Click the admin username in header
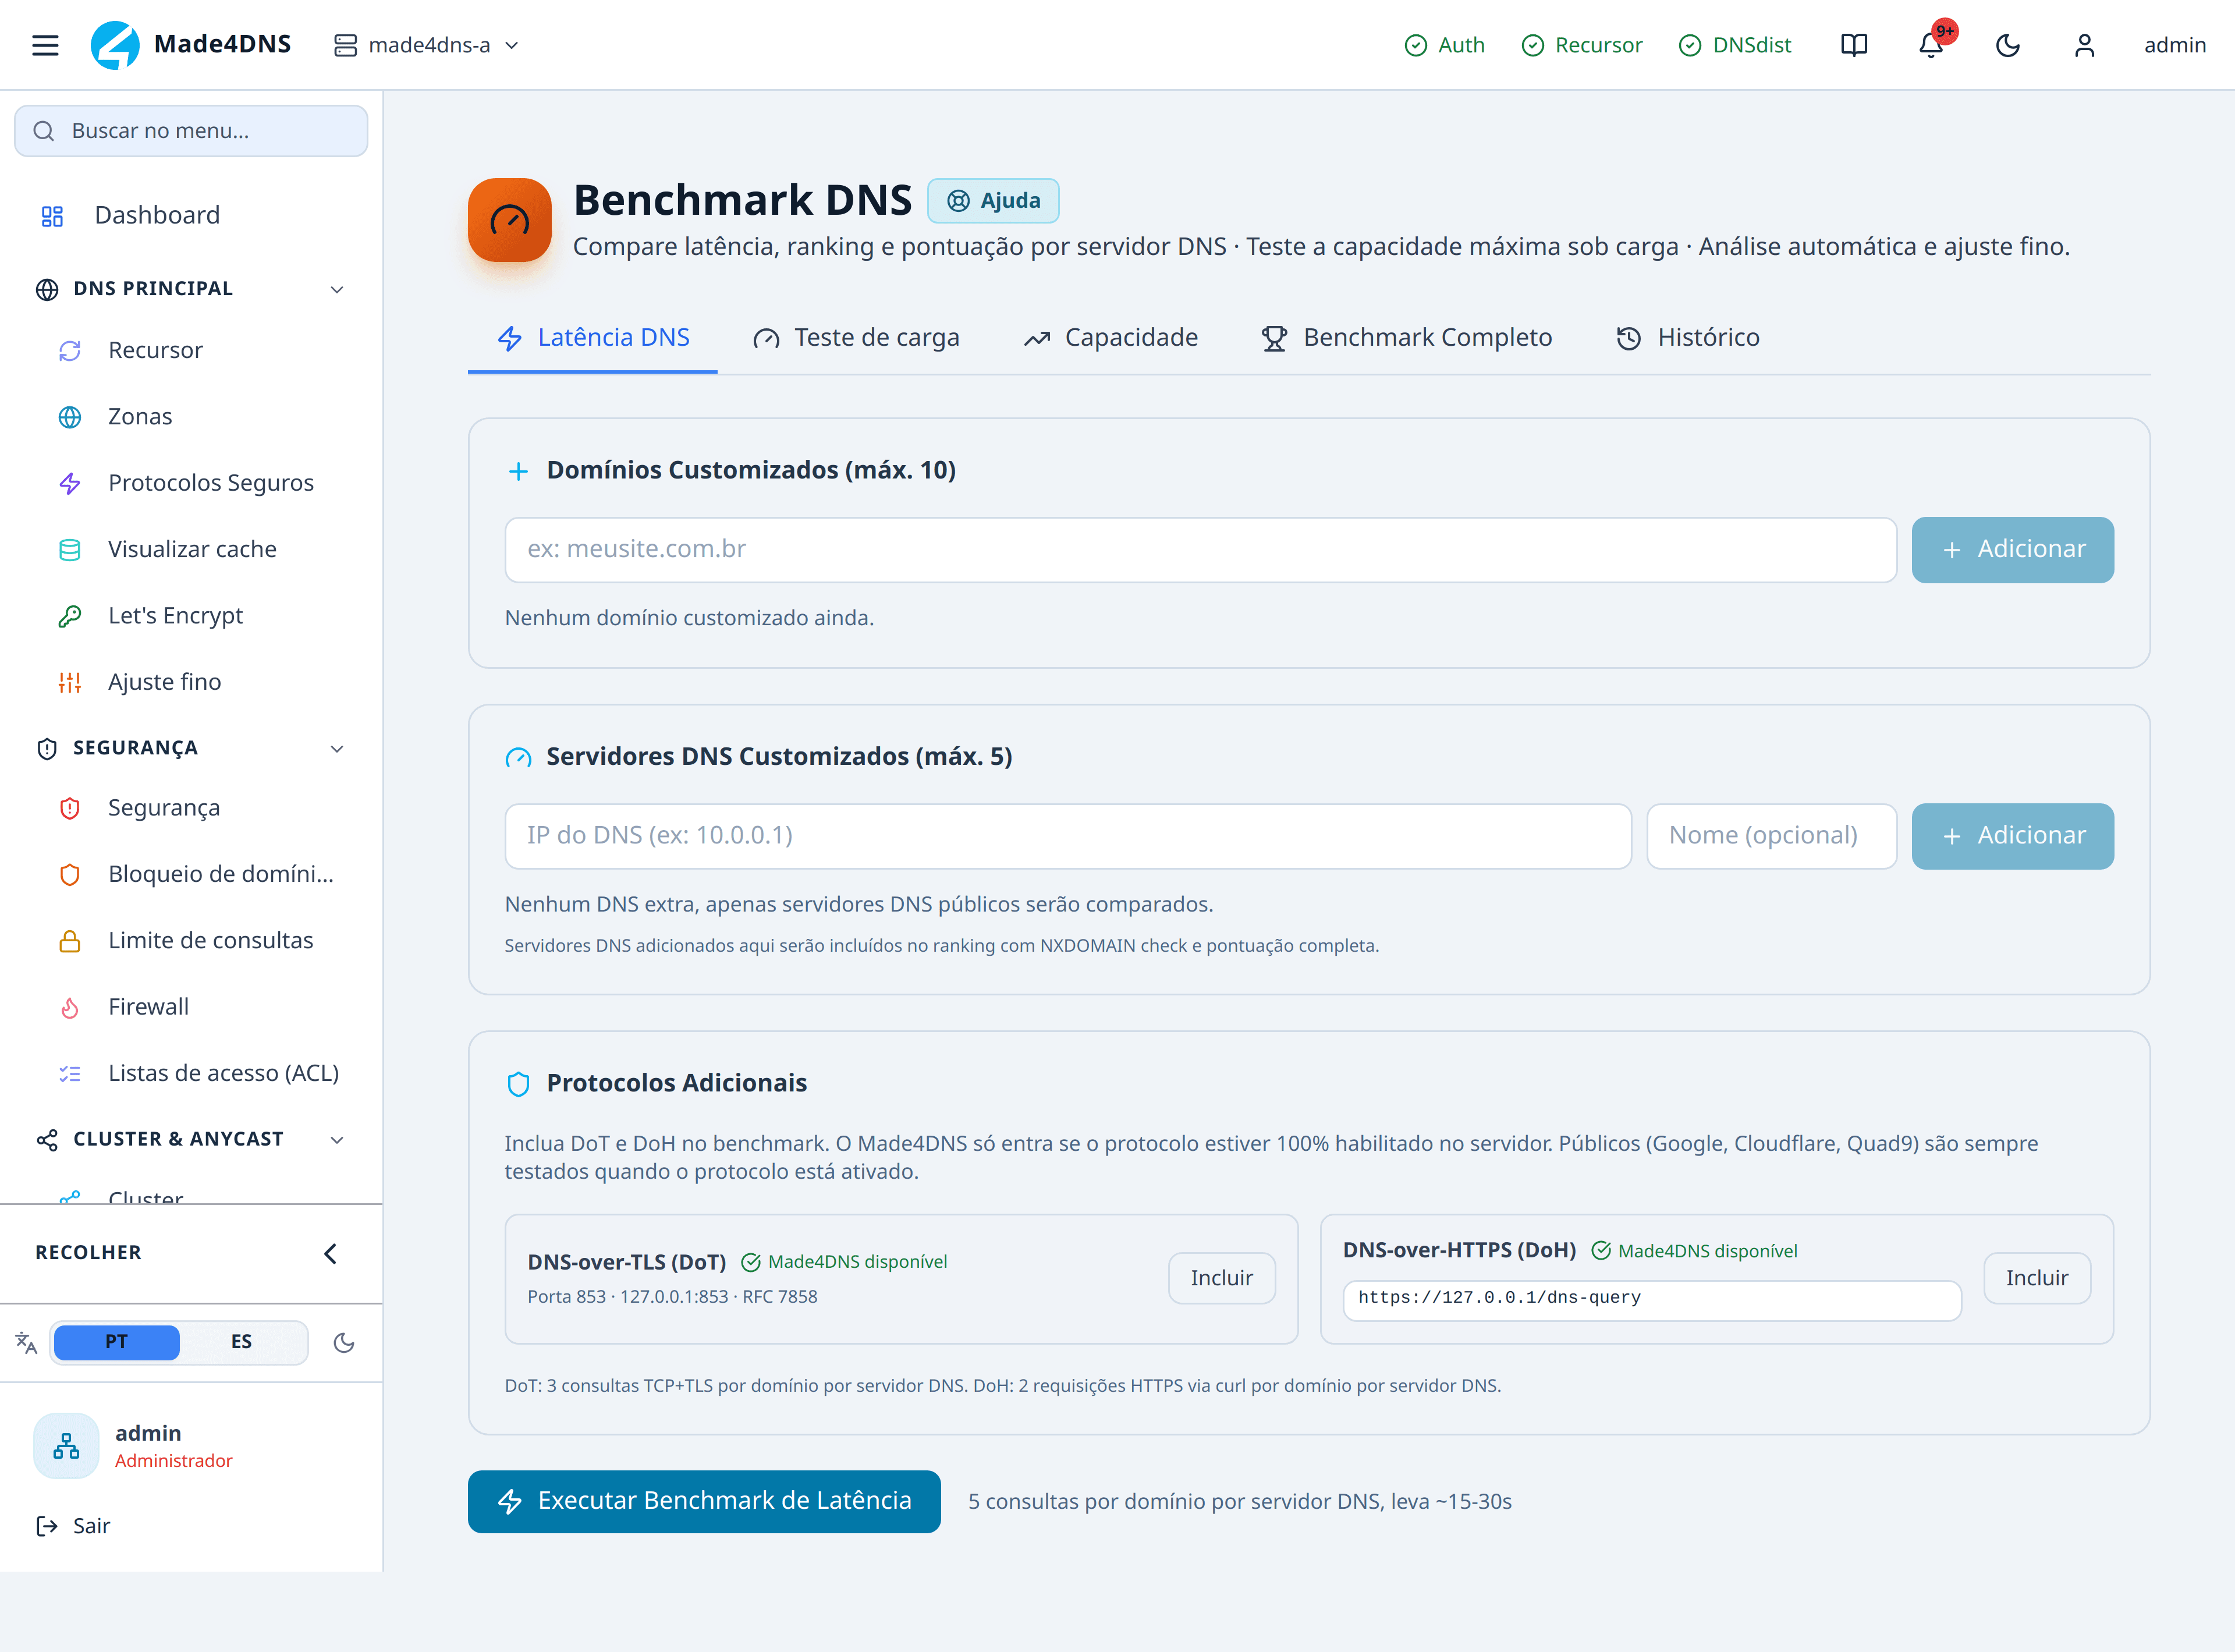2235x1652 pixels. (x=2175, y=45)
